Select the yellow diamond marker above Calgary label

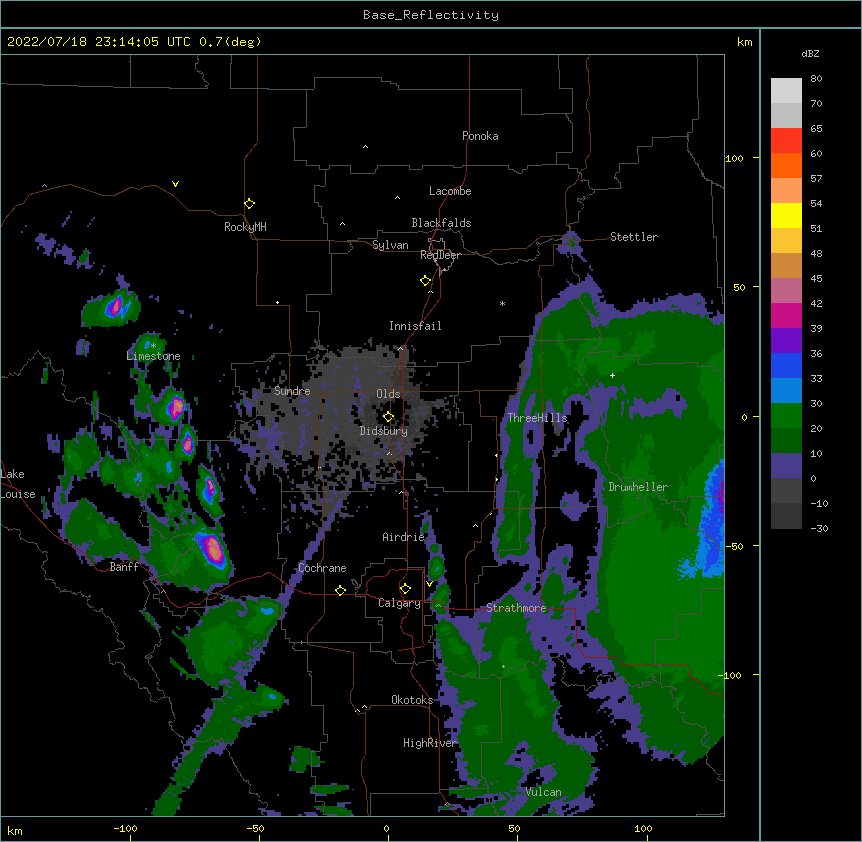click(x=405, y=589)
